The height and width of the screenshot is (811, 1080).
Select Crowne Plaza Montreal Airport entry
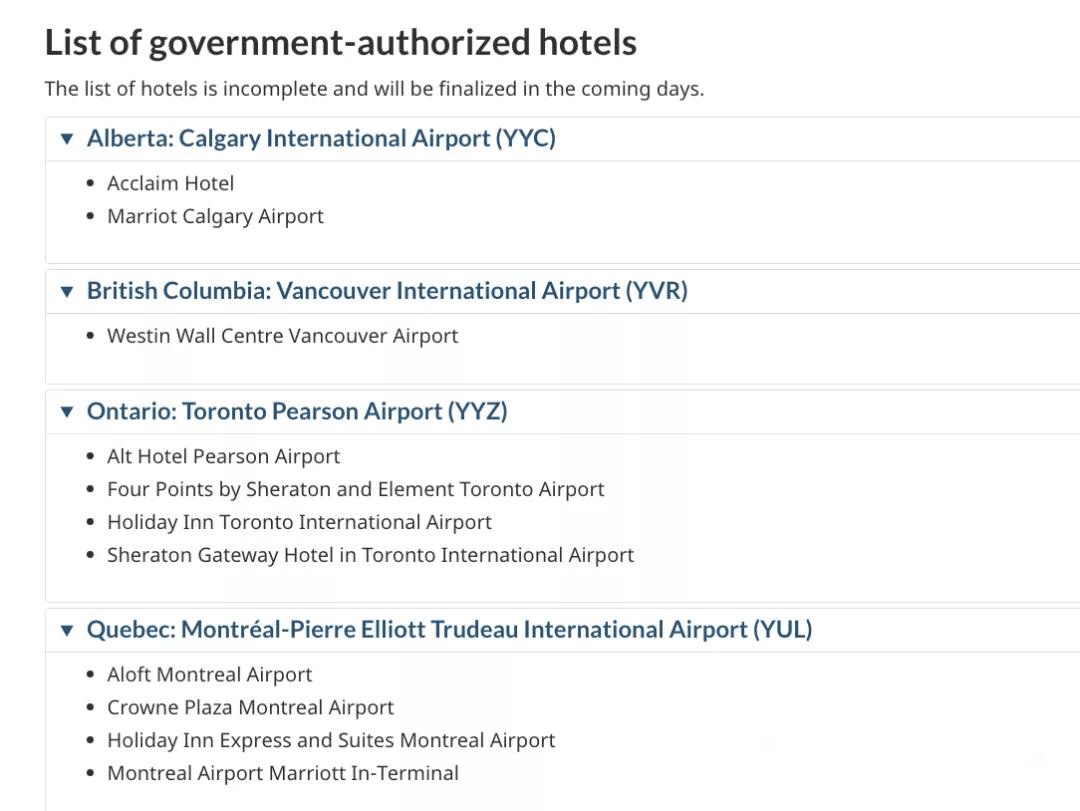[250, 708]
